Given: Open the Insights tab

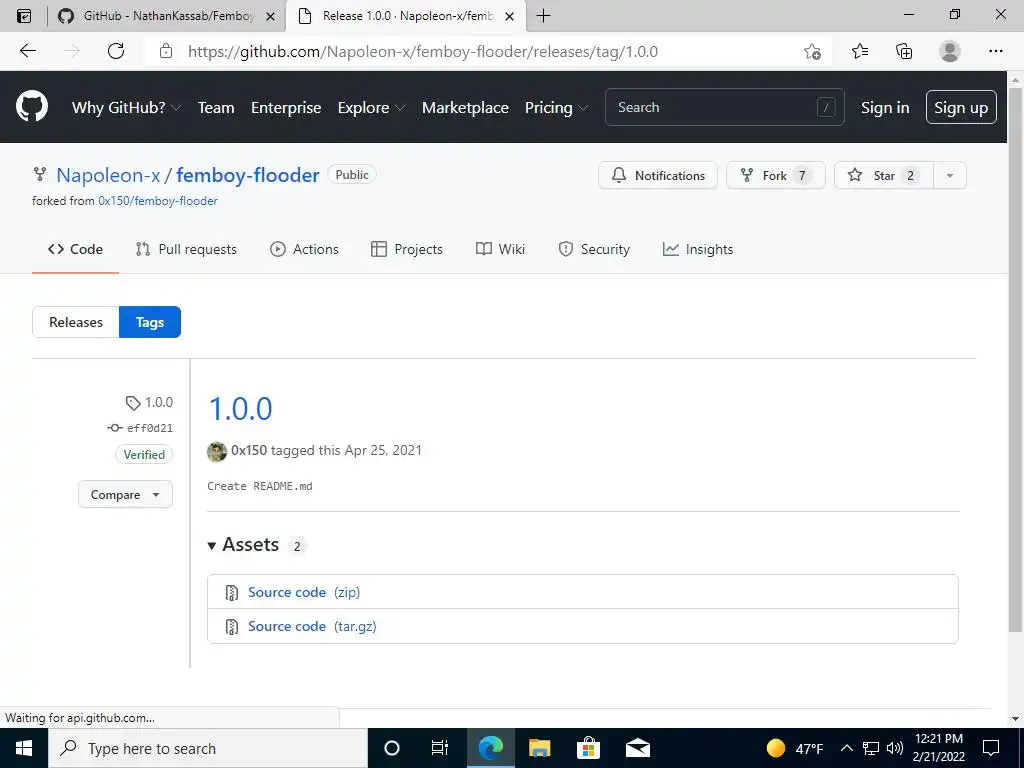Looking at the screenshot, I should pyautogui.click(x=697, y=249).
